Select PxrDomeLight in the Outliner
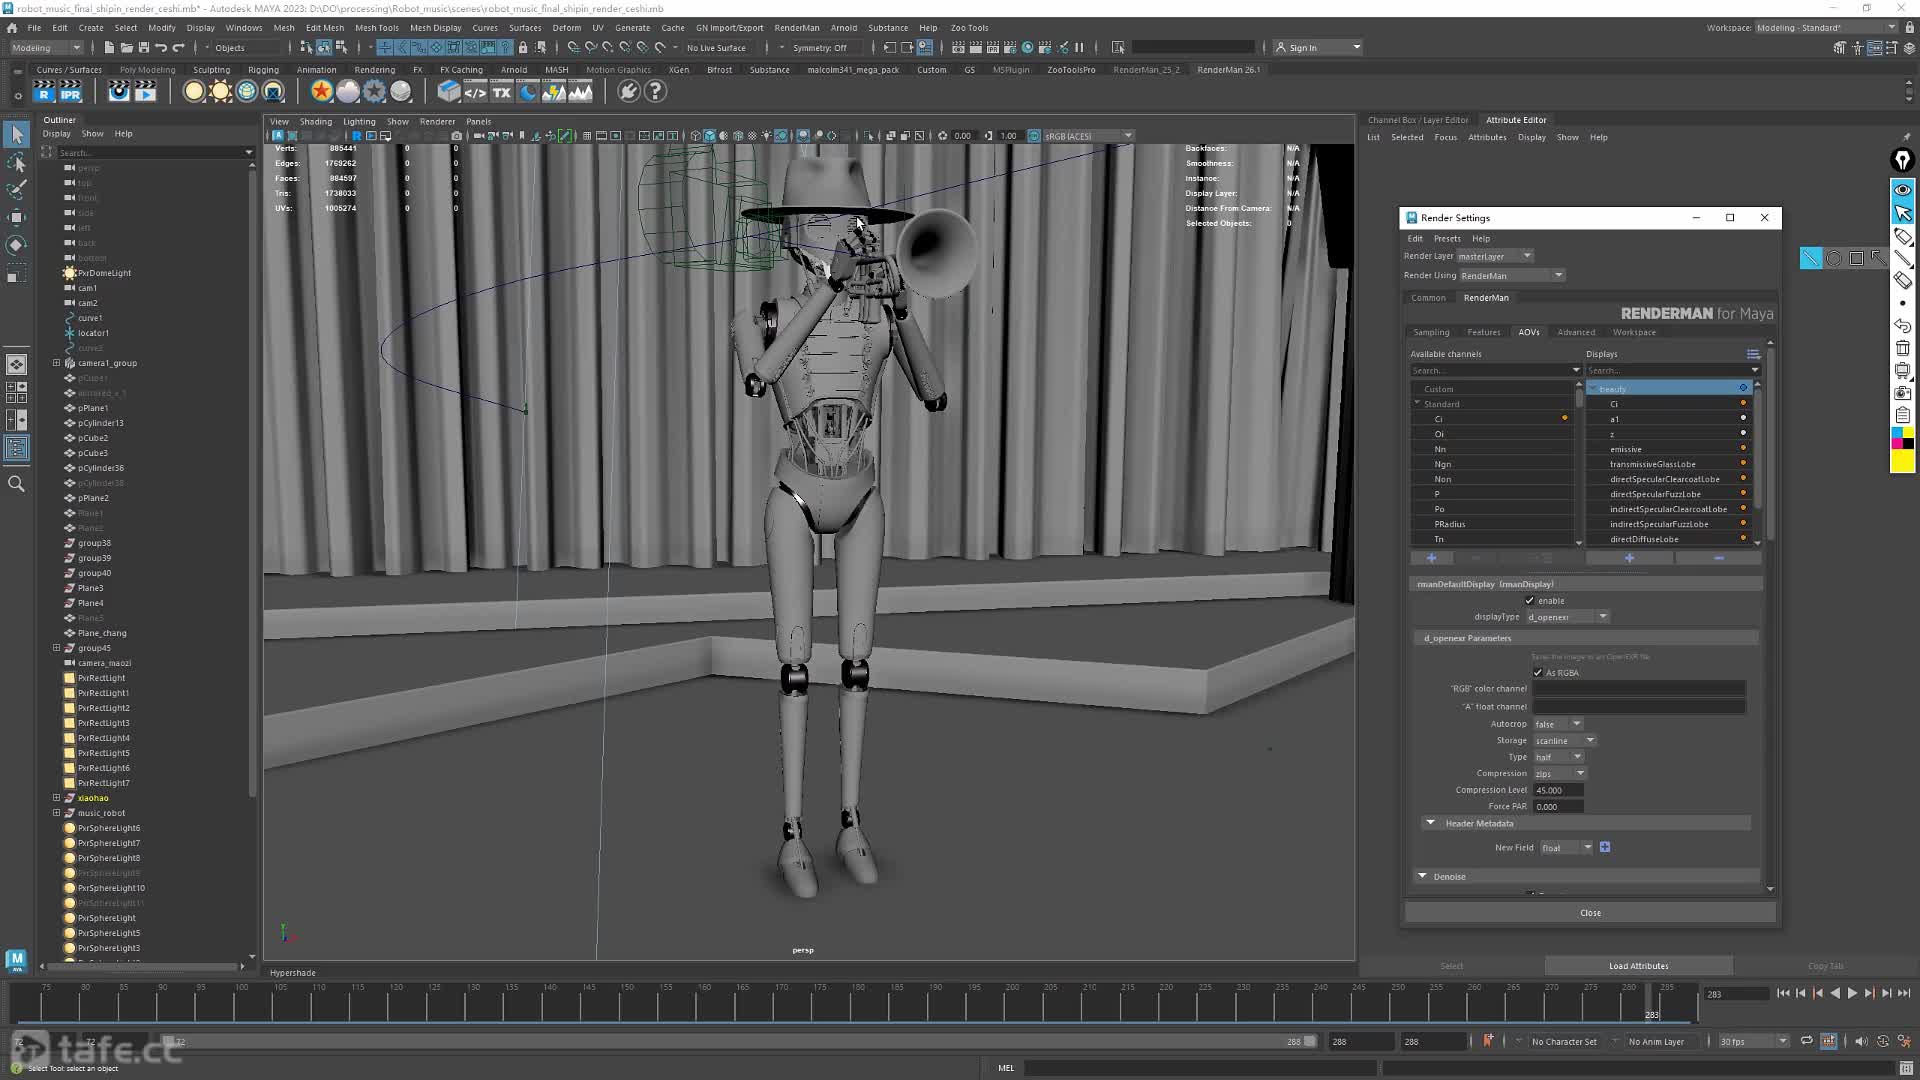Viewport: 1920px width, 1080px height. pyautogui.click(x=104, y=273)
